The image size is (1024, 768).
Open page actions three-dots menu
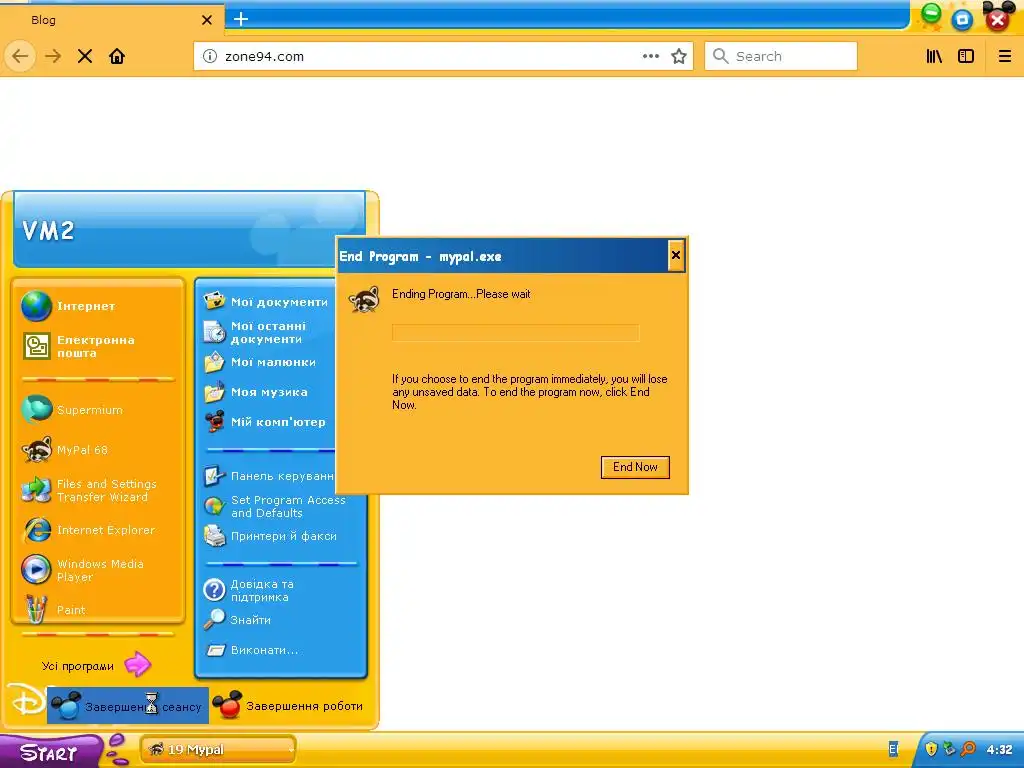coord(650,56)
